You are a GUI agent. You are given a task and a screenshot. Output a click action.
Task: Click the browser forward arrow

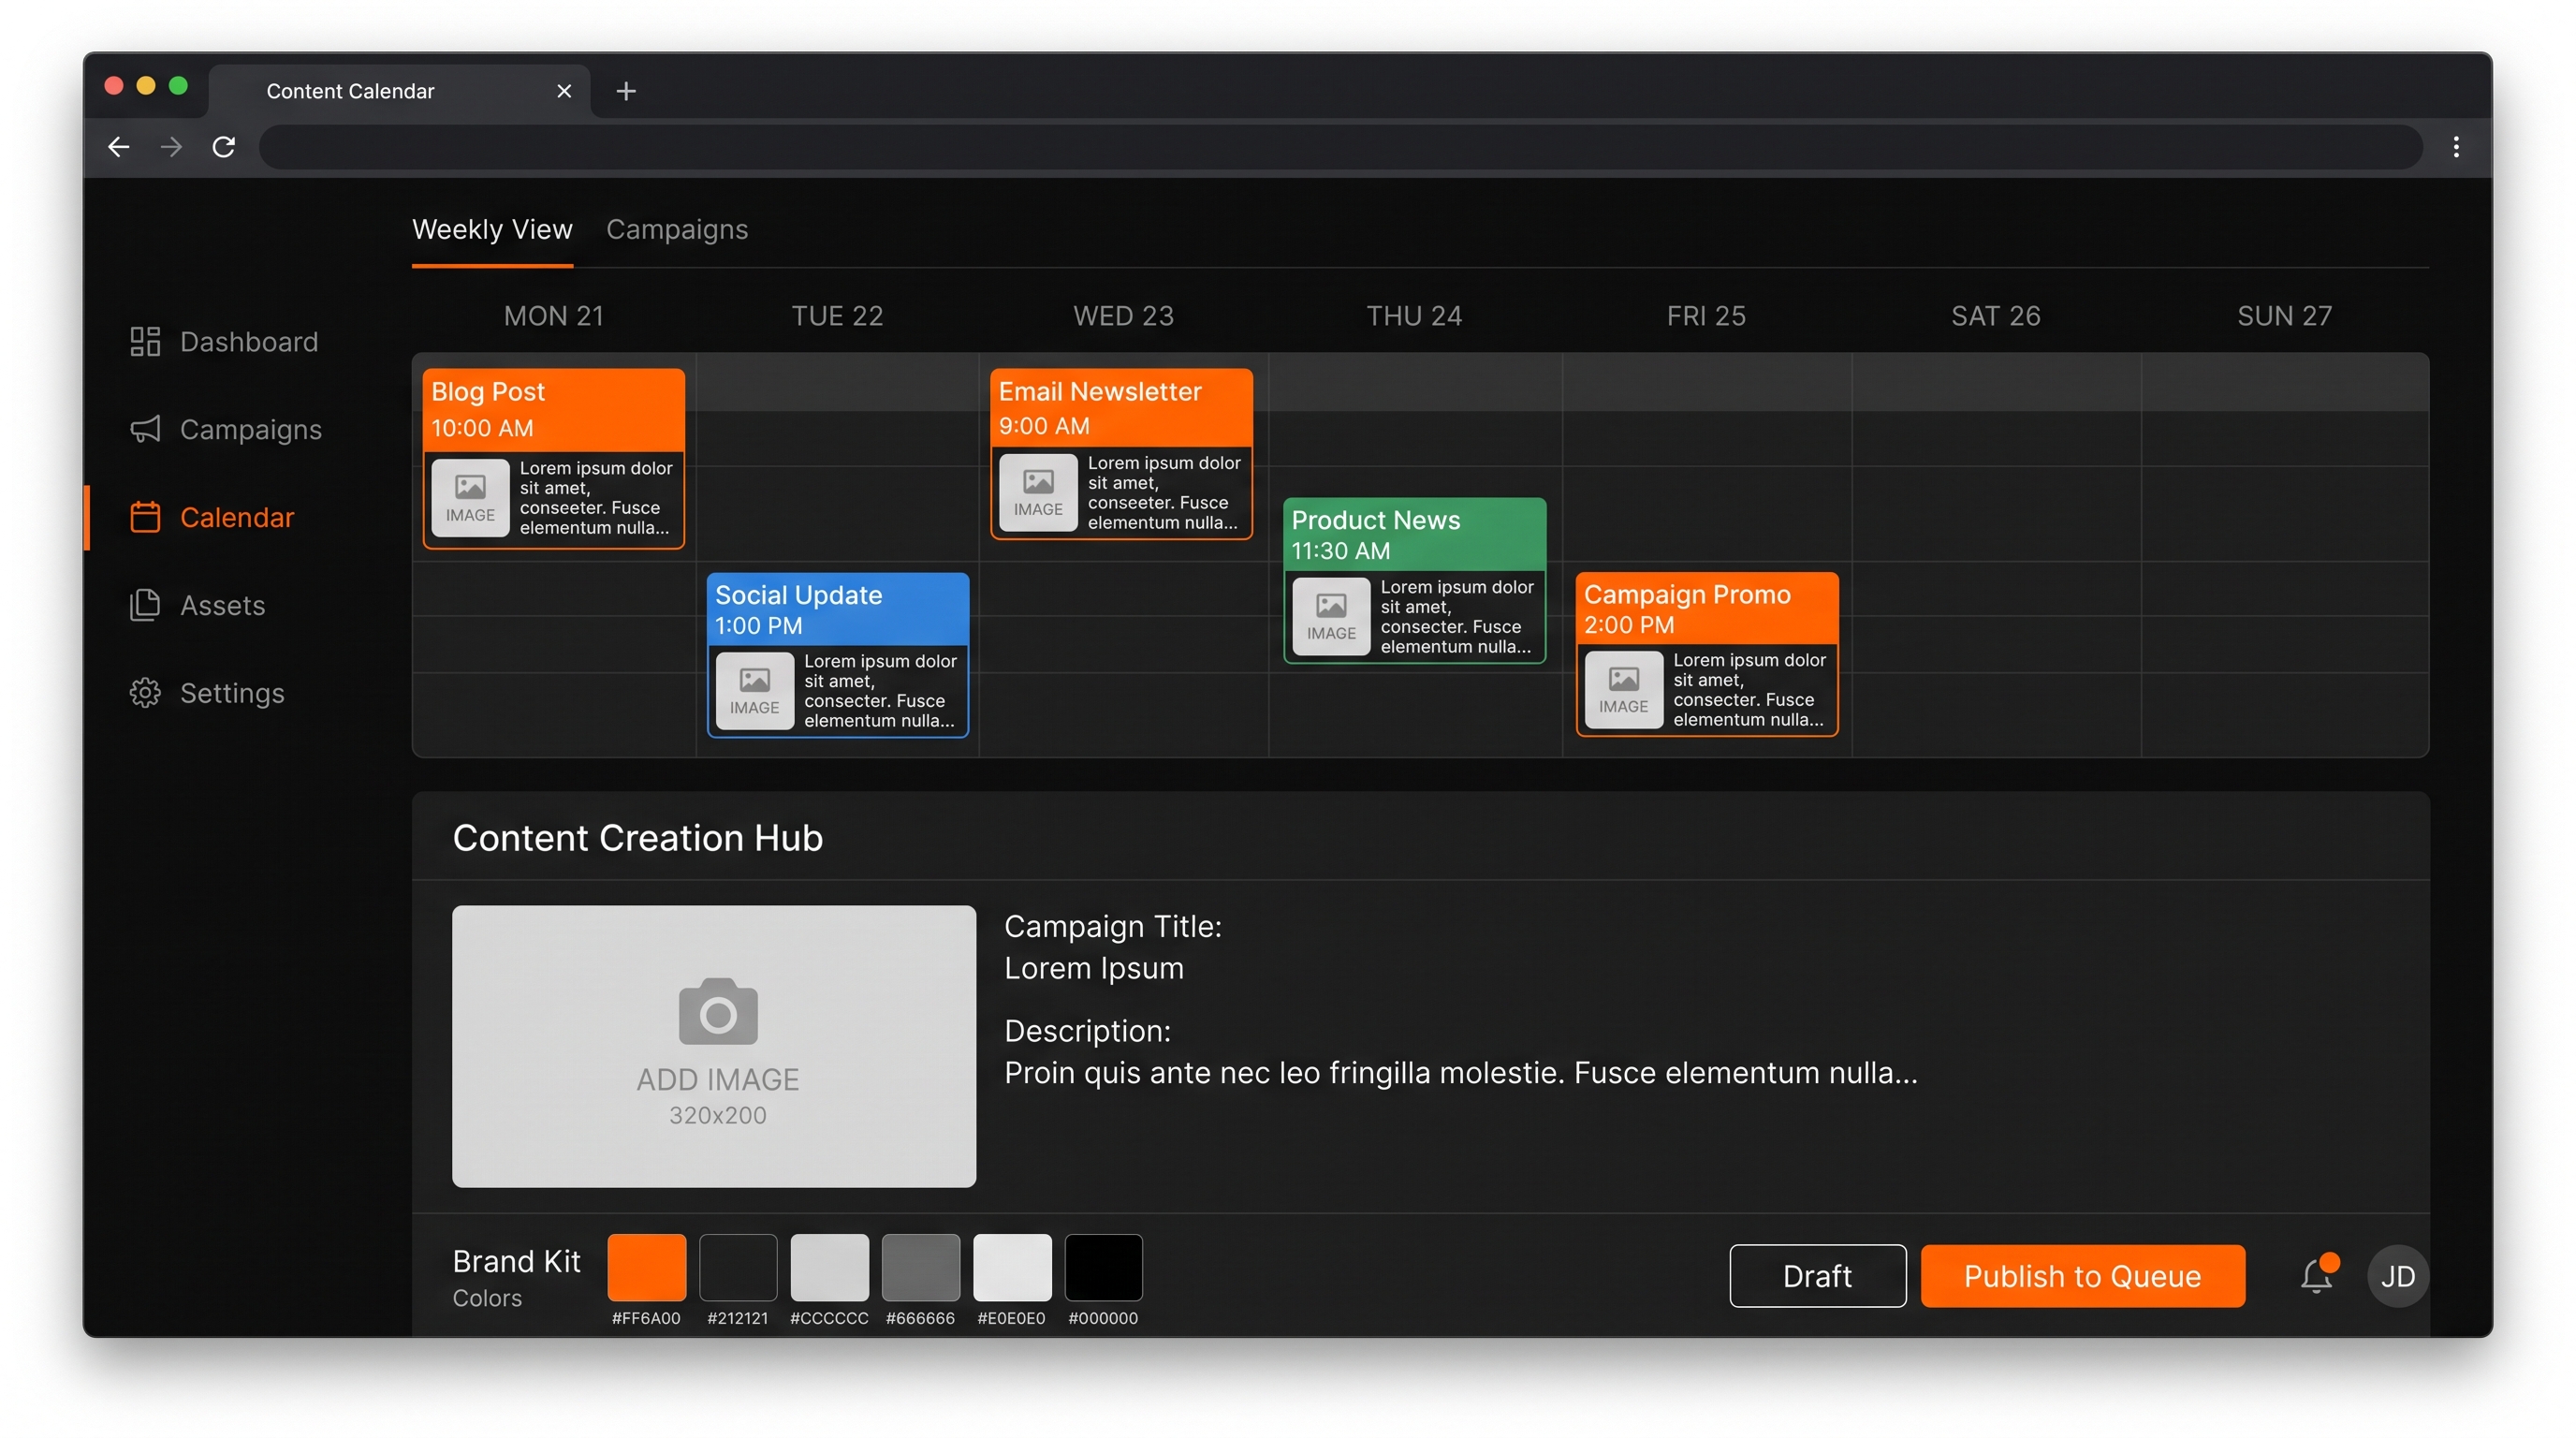(x=171, y=147)
